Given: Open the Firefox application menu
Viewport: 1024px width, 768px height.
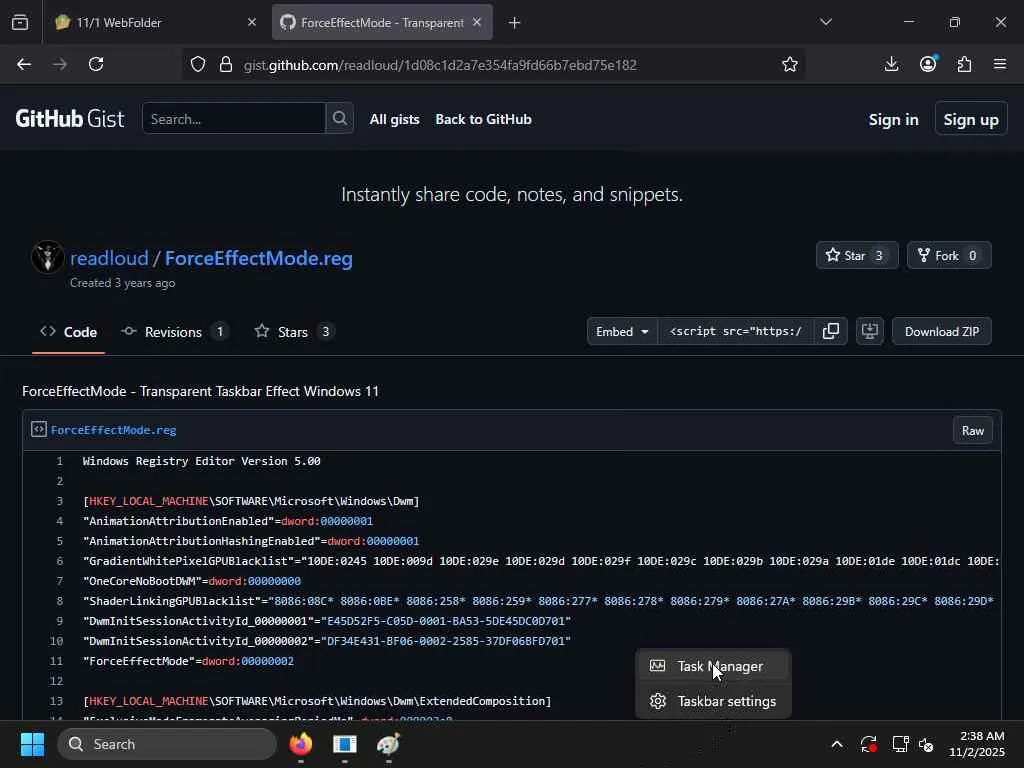Looking at the screenshot, I should (x=1000, y=64).
